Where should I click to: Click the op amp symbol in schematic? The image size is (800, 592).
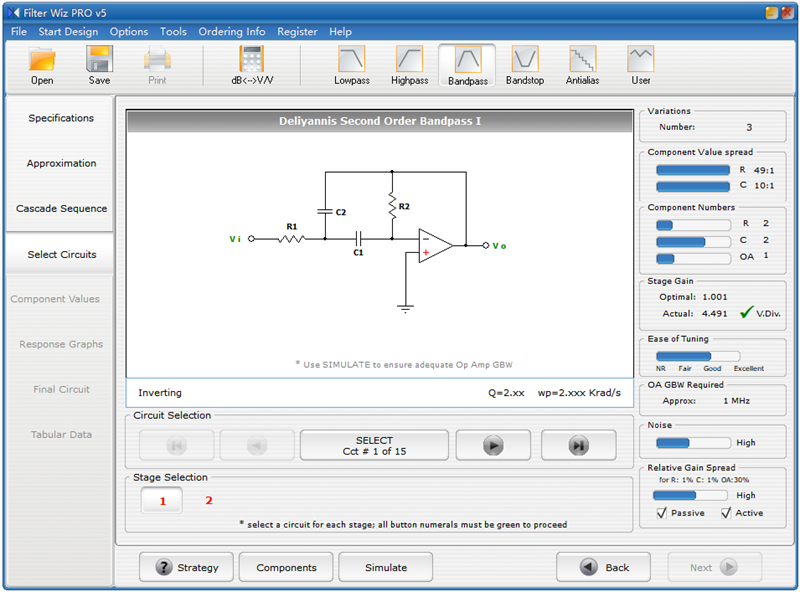(435, 245)
